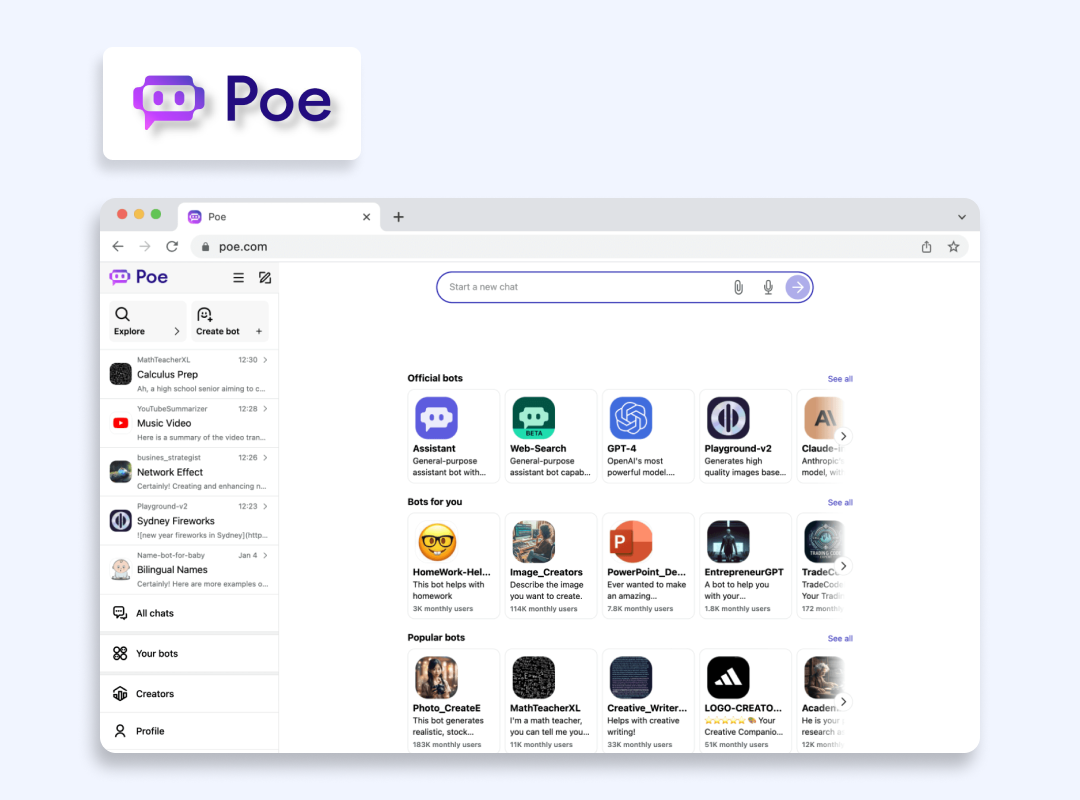Open the EntrepreneurGPT bot thumbnail

[728, 542]
